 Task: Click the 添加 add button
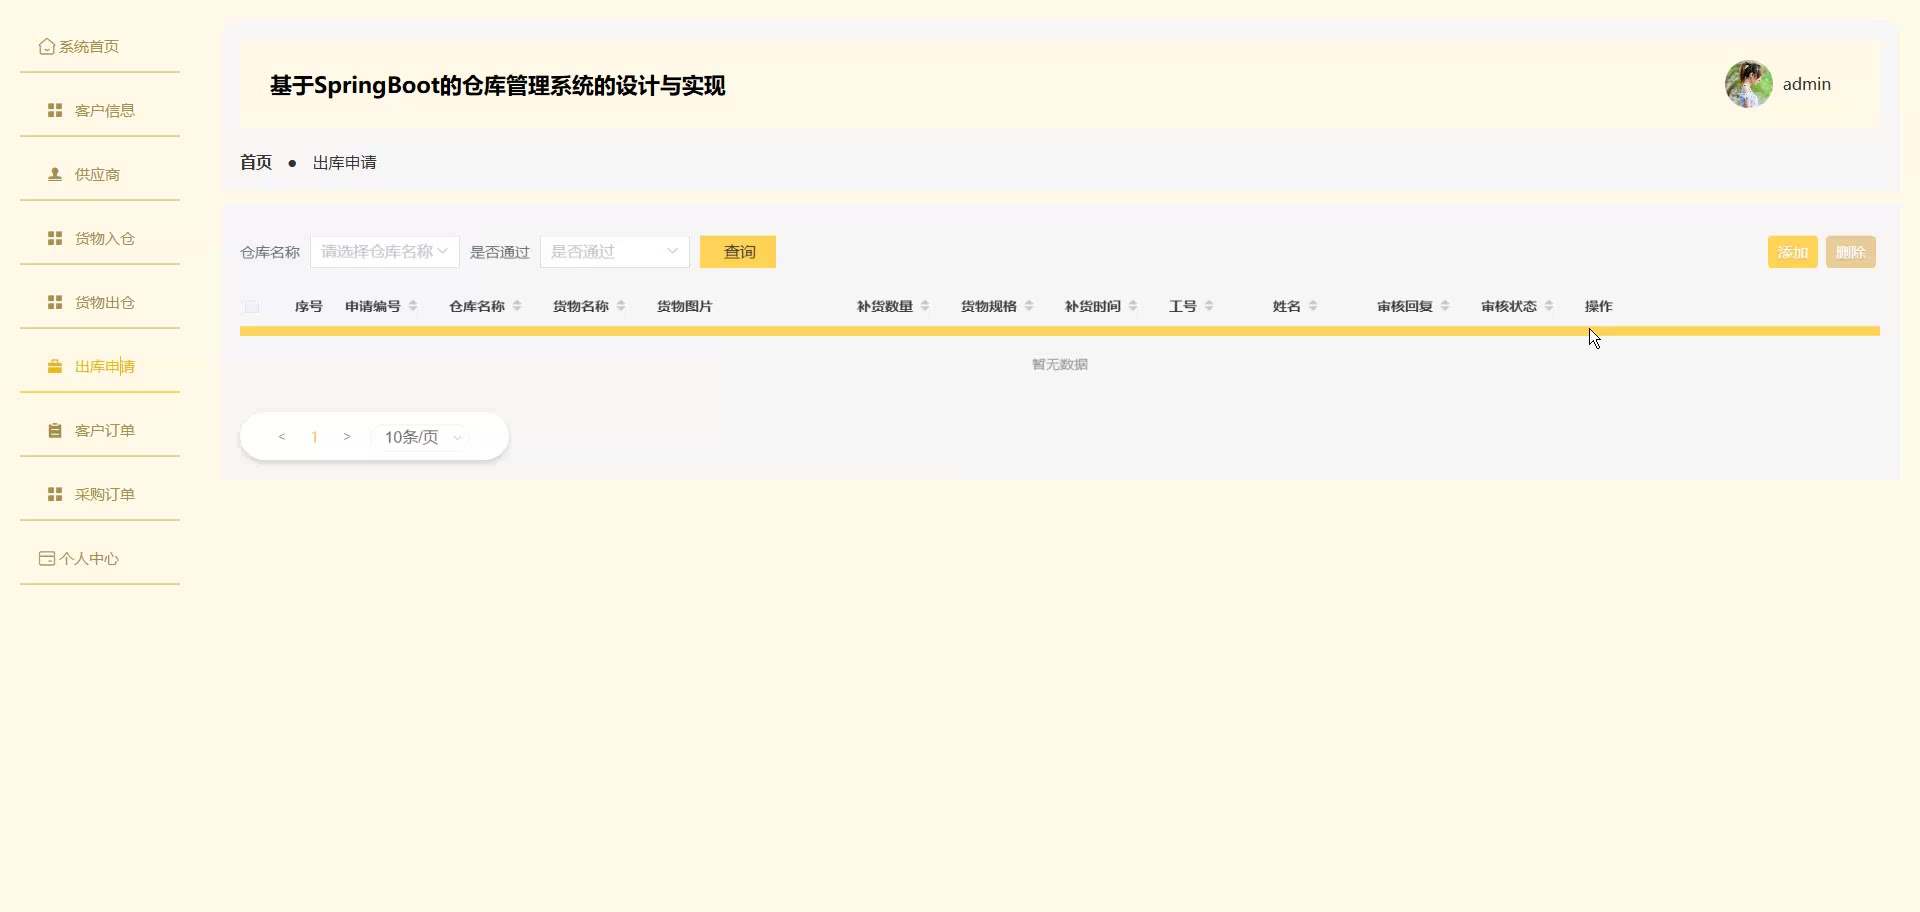[x=1792, y=252]
